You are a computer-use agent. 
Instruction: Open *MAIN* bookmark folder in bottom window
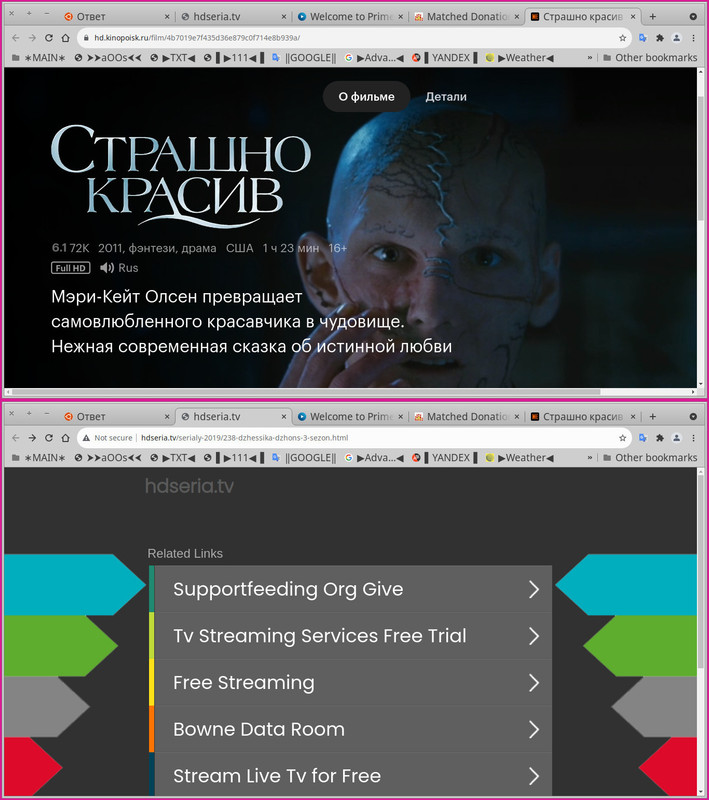(39, 458)
